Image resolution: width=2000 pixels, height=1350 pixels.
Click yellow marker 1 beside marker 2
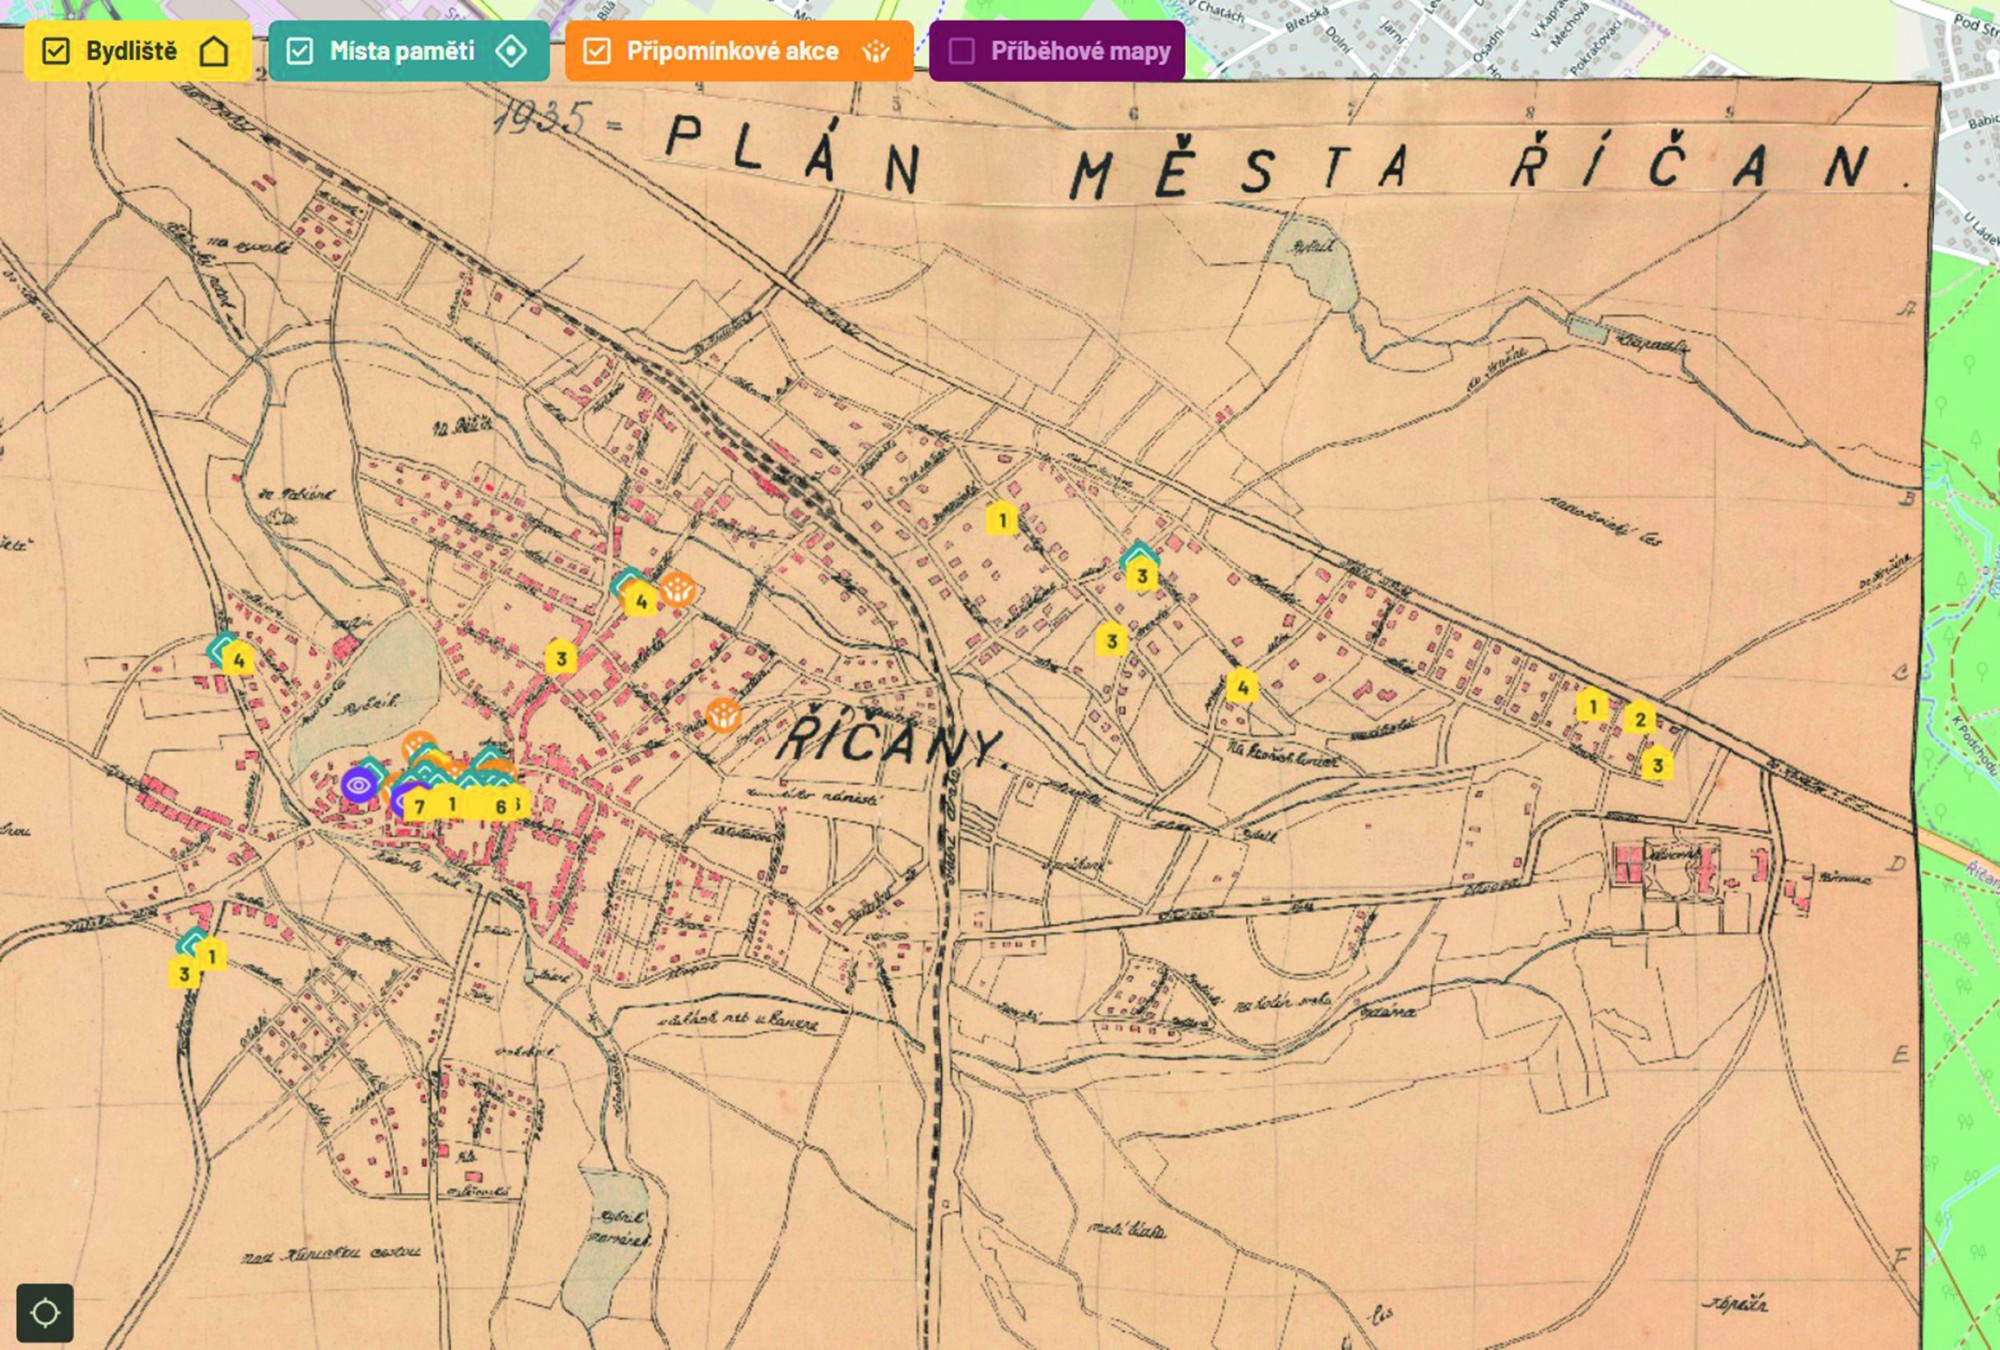coord(1593,706)
